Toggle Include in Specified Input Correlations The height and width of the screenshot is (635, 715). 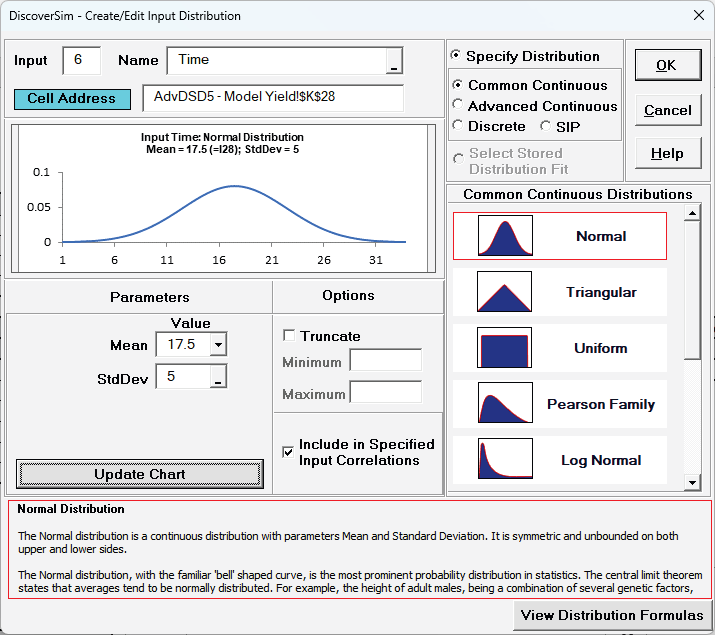289,452
